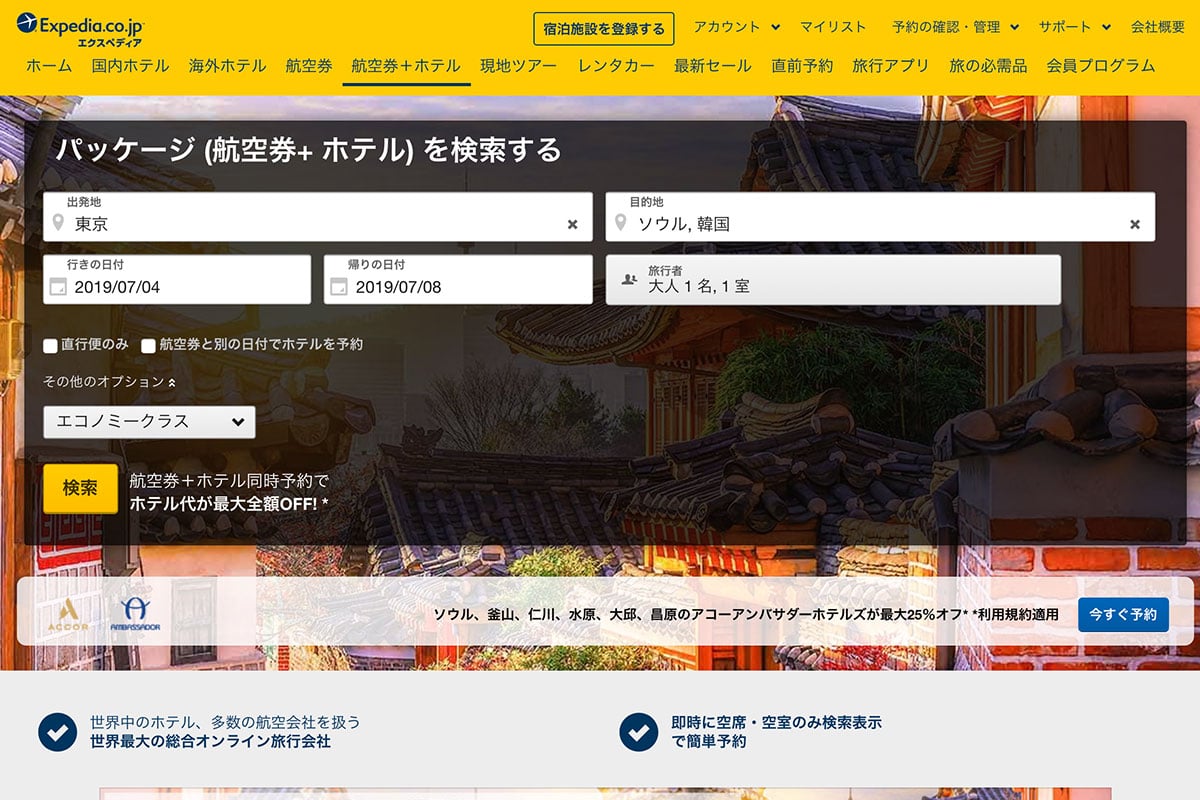
Task: Open the 旅の必需品 tab
Action: [988, 66]
